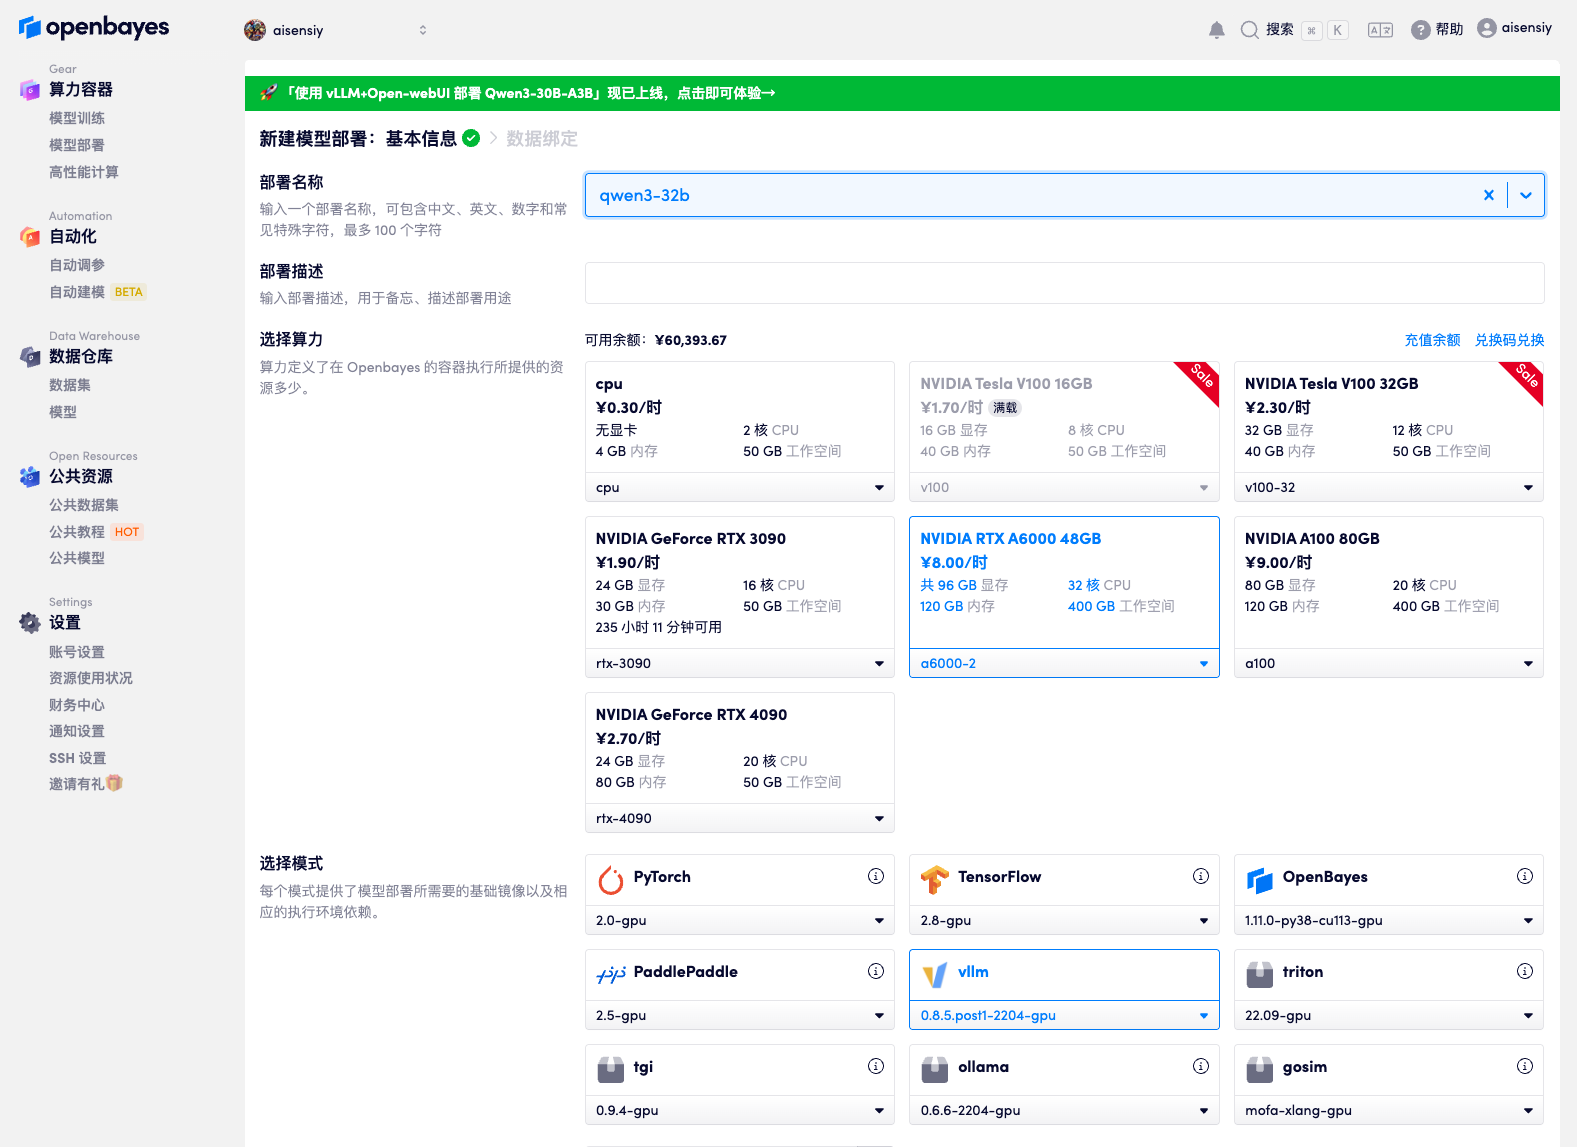This screenshot has width=1577, height=1147.
Task: Open 模型部署 in the sidebar
Action: 77,145
